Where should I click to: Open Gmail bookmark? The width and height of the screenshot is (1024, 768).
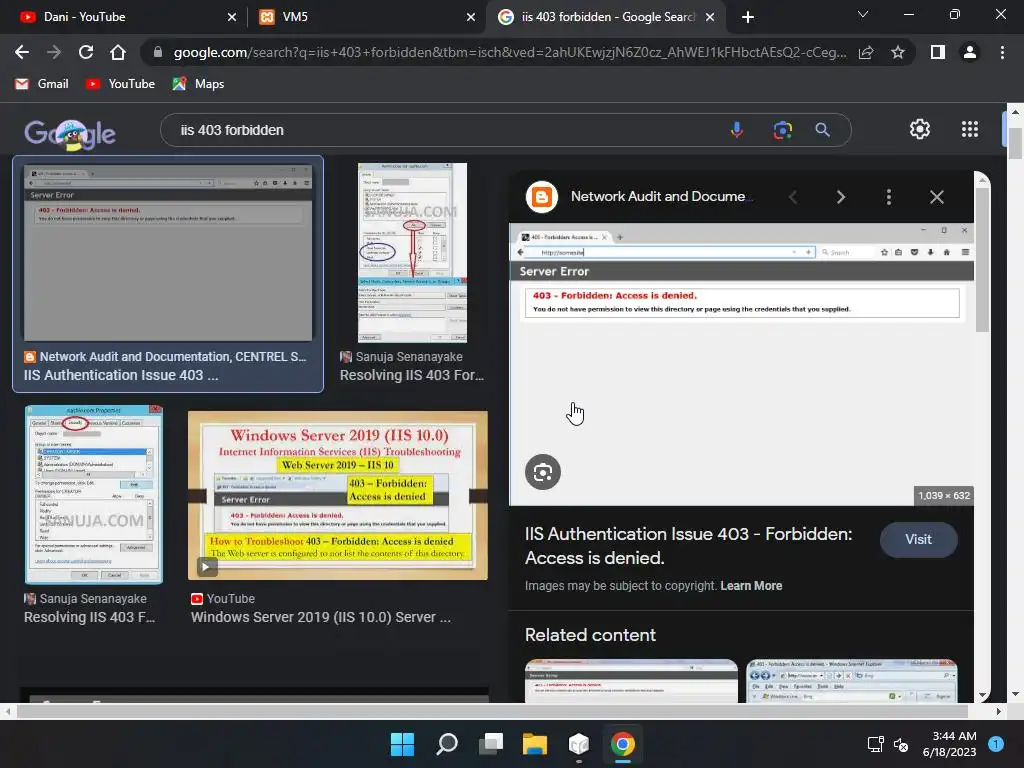[42, 84]
